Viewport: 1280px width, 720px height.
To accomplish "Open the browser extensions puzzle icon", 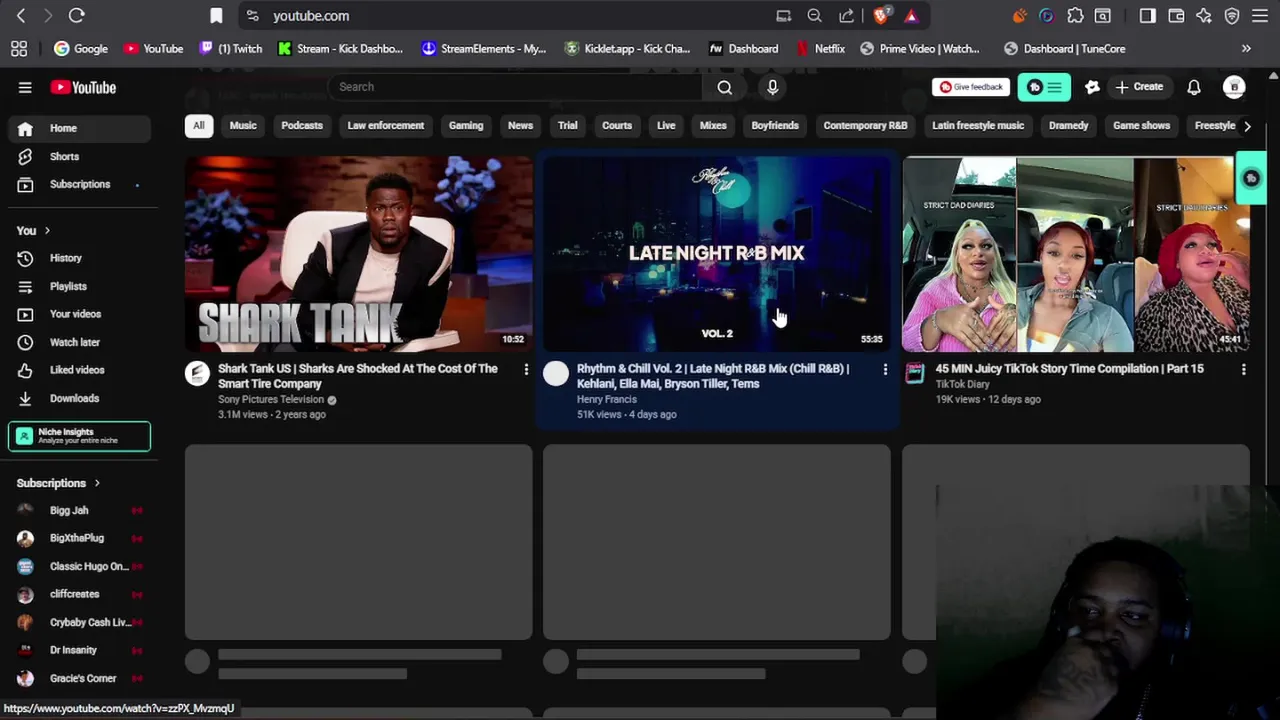I will pyautogui.click(x=1075, y=15).
